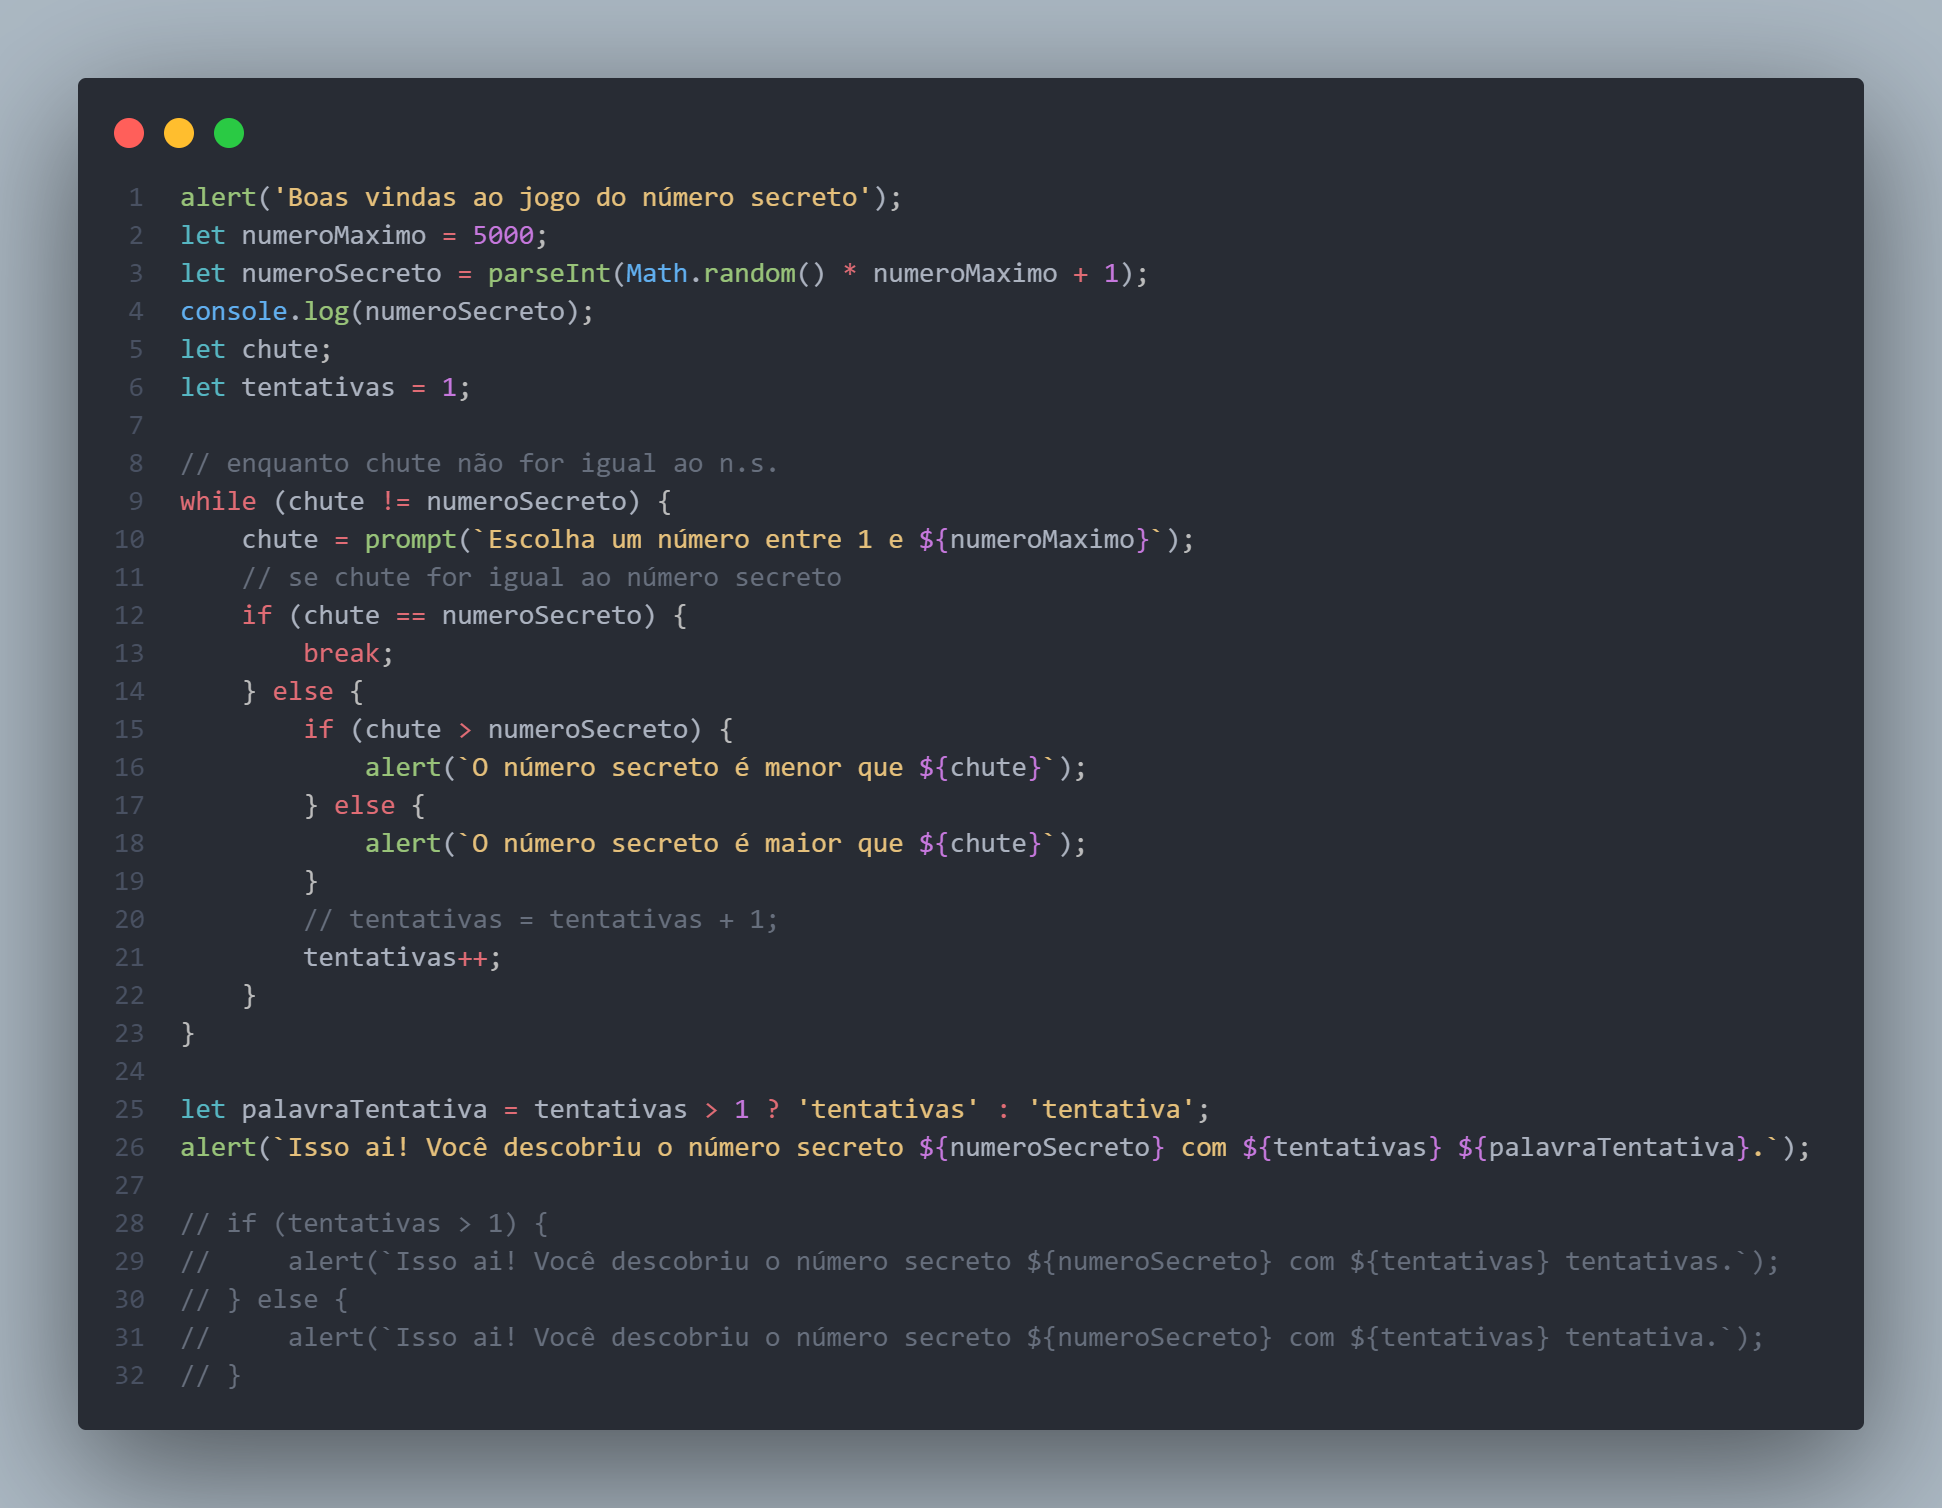1942x1508 pixels.
Task: Click the string 'tentativas' on line 25
Action: tap(887, 1109)
